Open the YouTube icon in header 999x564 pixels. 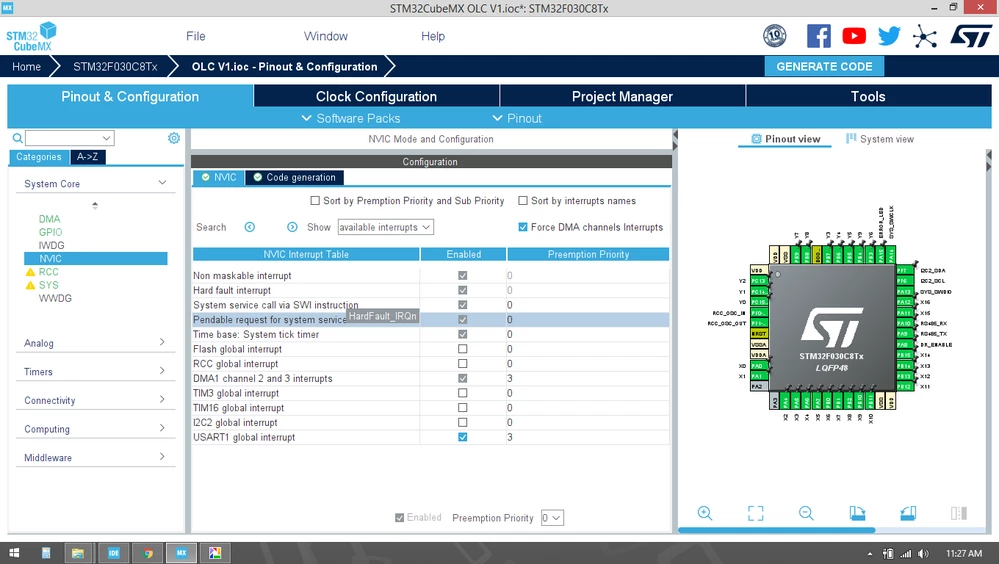(x=854, y=36)
